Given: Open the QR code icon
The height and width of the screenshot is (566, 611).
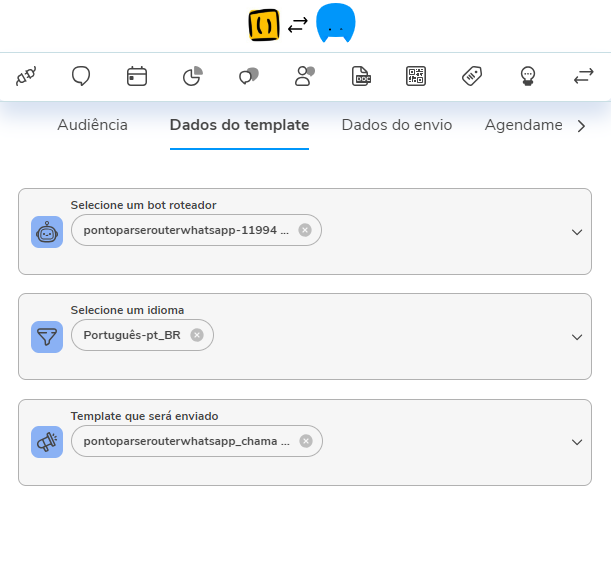Looking at the screenshot, I should coord(416,76).
